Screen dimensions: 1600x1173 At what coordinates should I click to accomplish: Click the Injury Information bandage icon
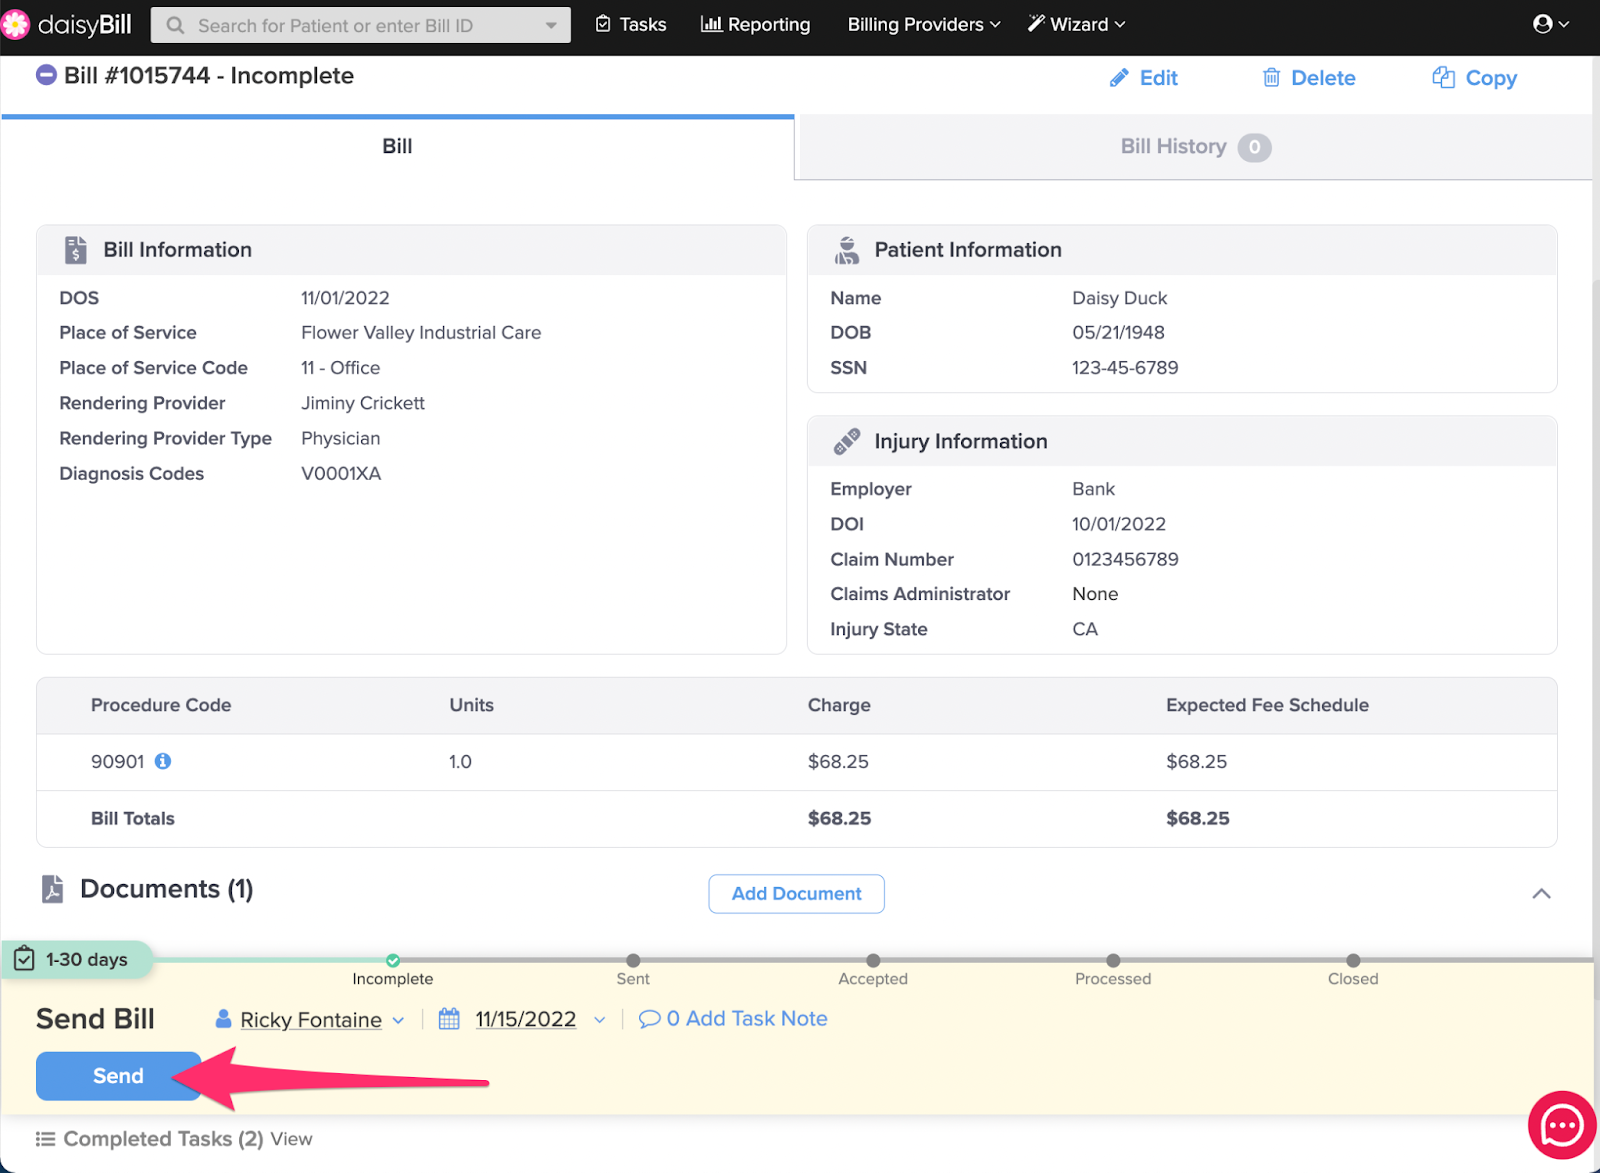[847, 442]
